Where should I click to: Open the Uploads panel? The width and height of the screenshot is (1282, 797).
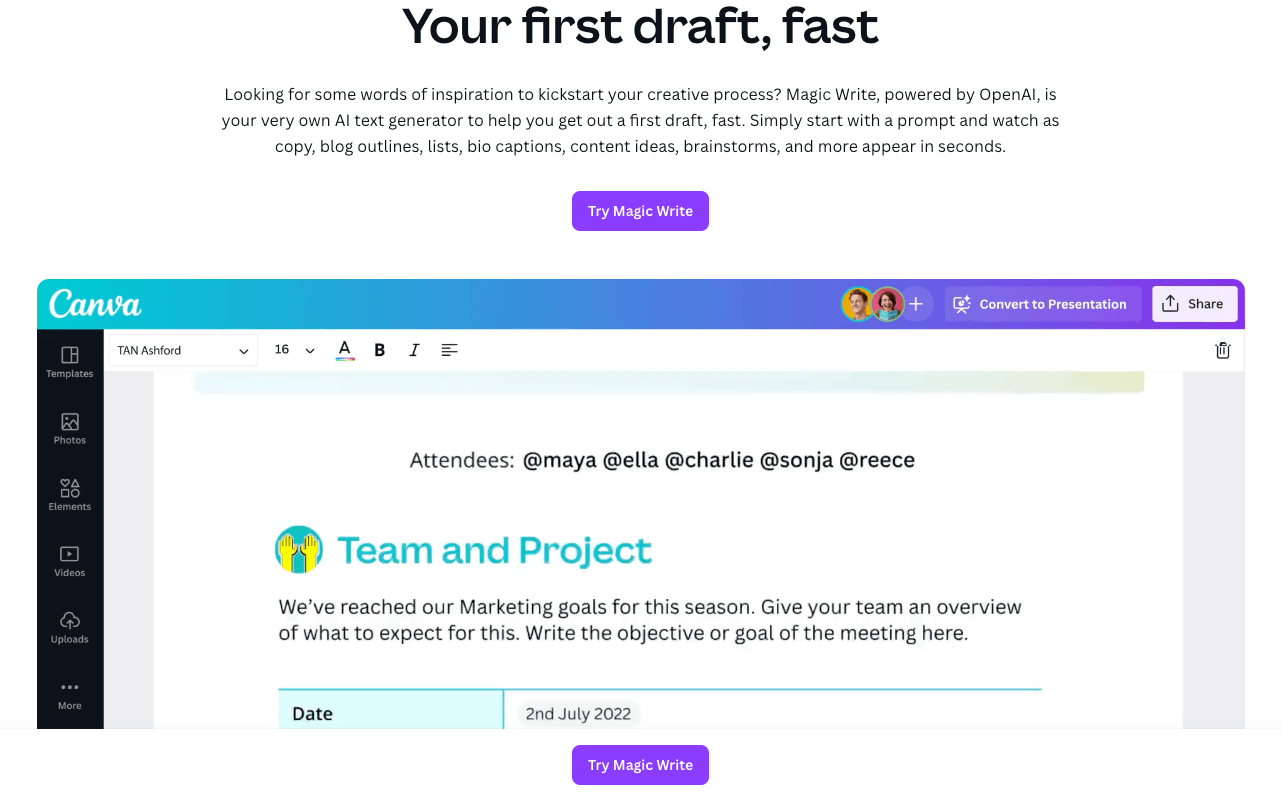tap(69, 626)
